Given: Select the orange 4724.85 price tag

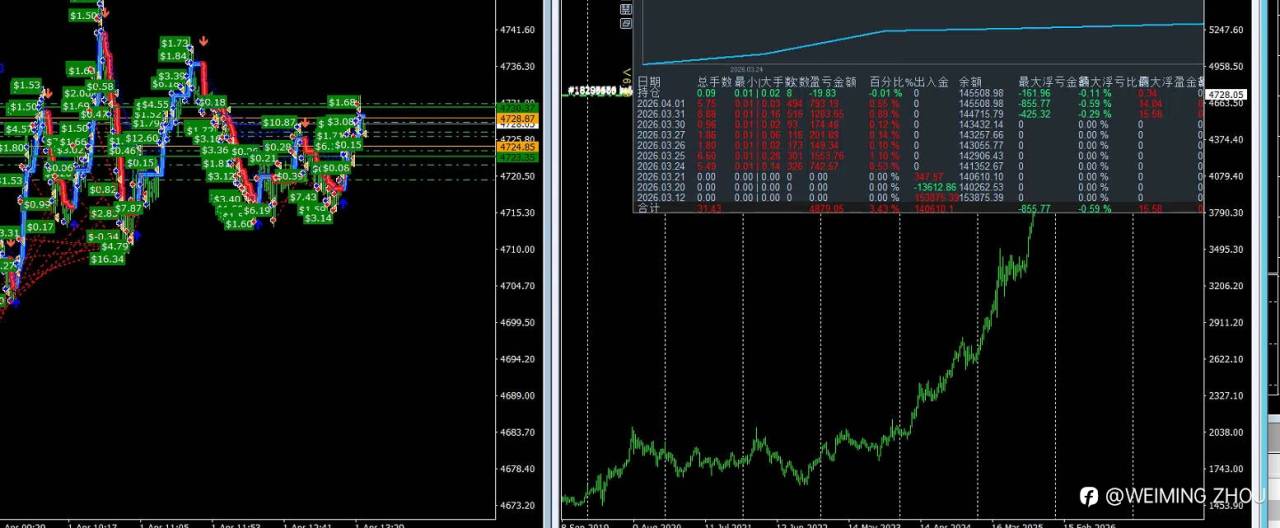Looking at the screenshot, I should pyautogui.click(x=519, y=147).
